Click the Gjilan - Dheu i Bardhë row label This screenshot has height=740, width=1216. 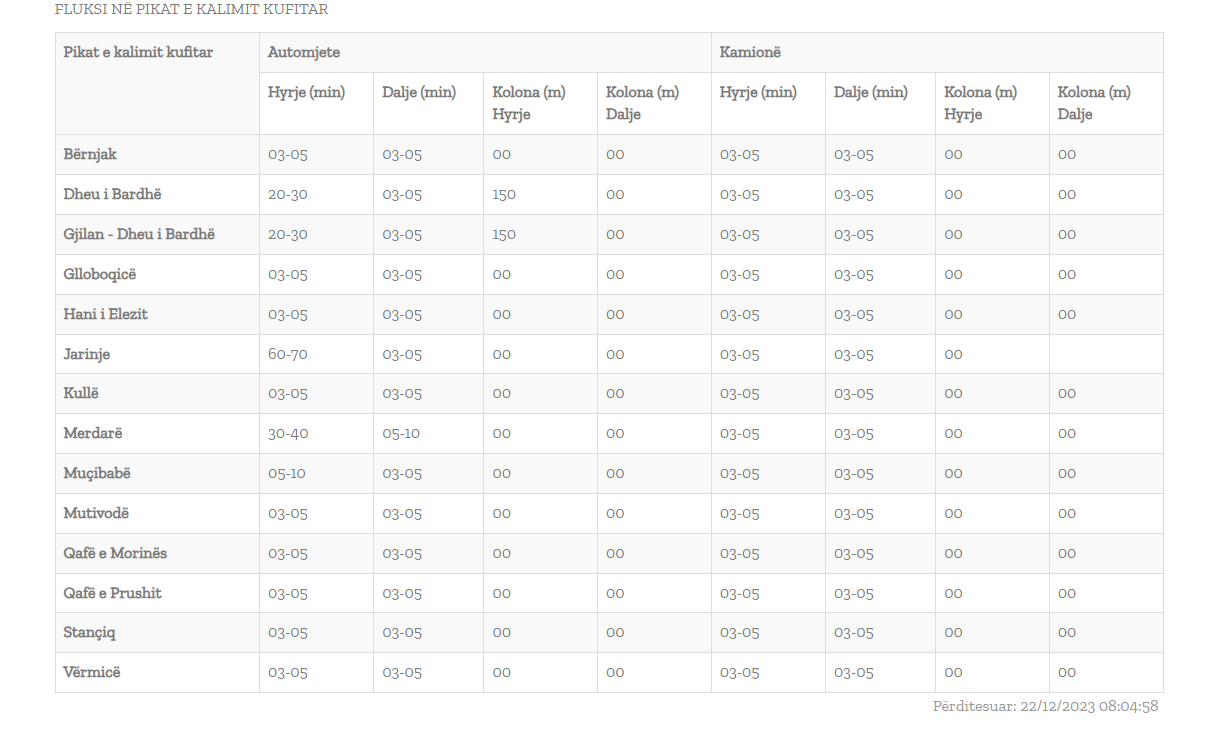pos(139,234)
